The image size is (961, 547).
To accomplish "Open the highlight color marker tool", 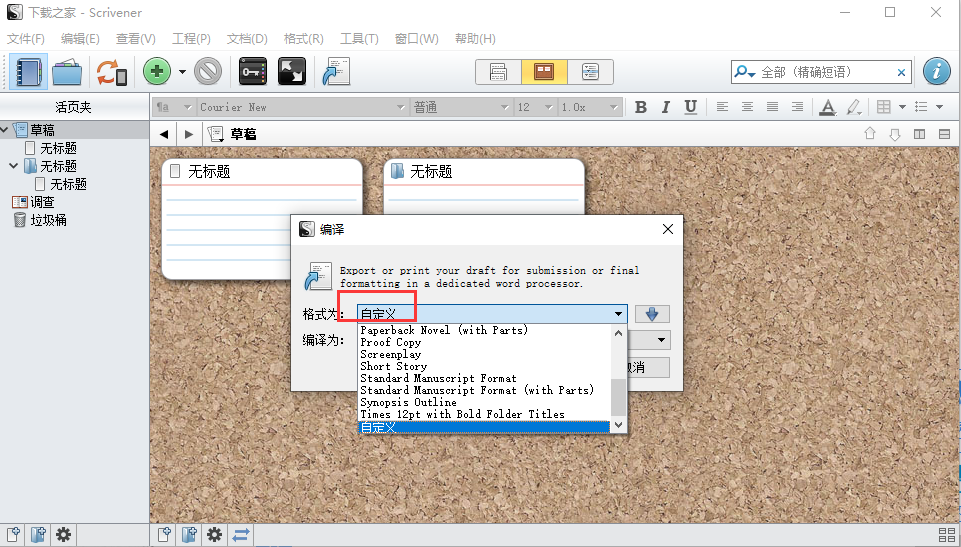I will [854, 107].
